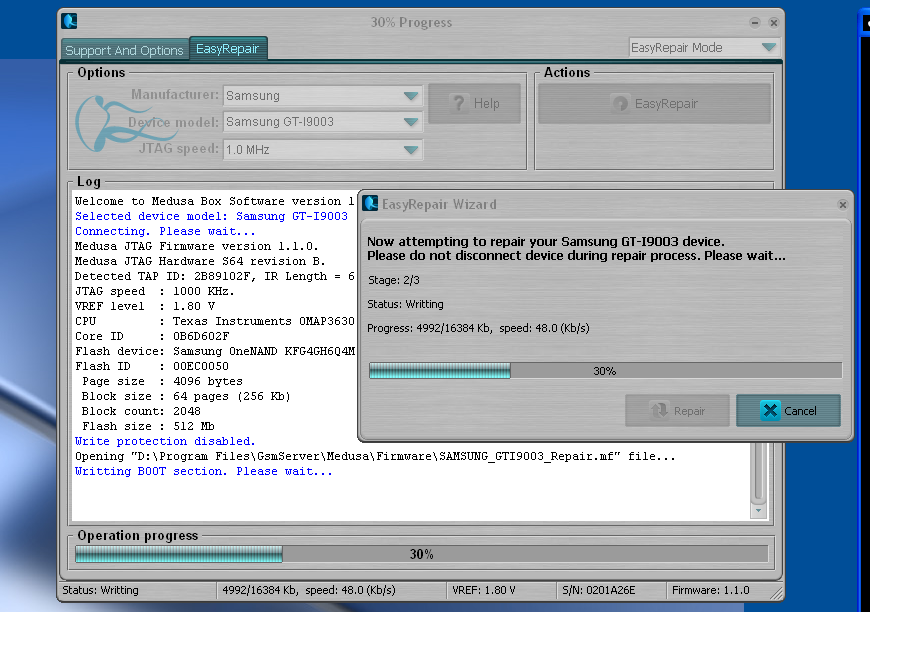
Task: Click status bar '4992/16384 Kb, speed' entry
Action: (x=308, y=590)
